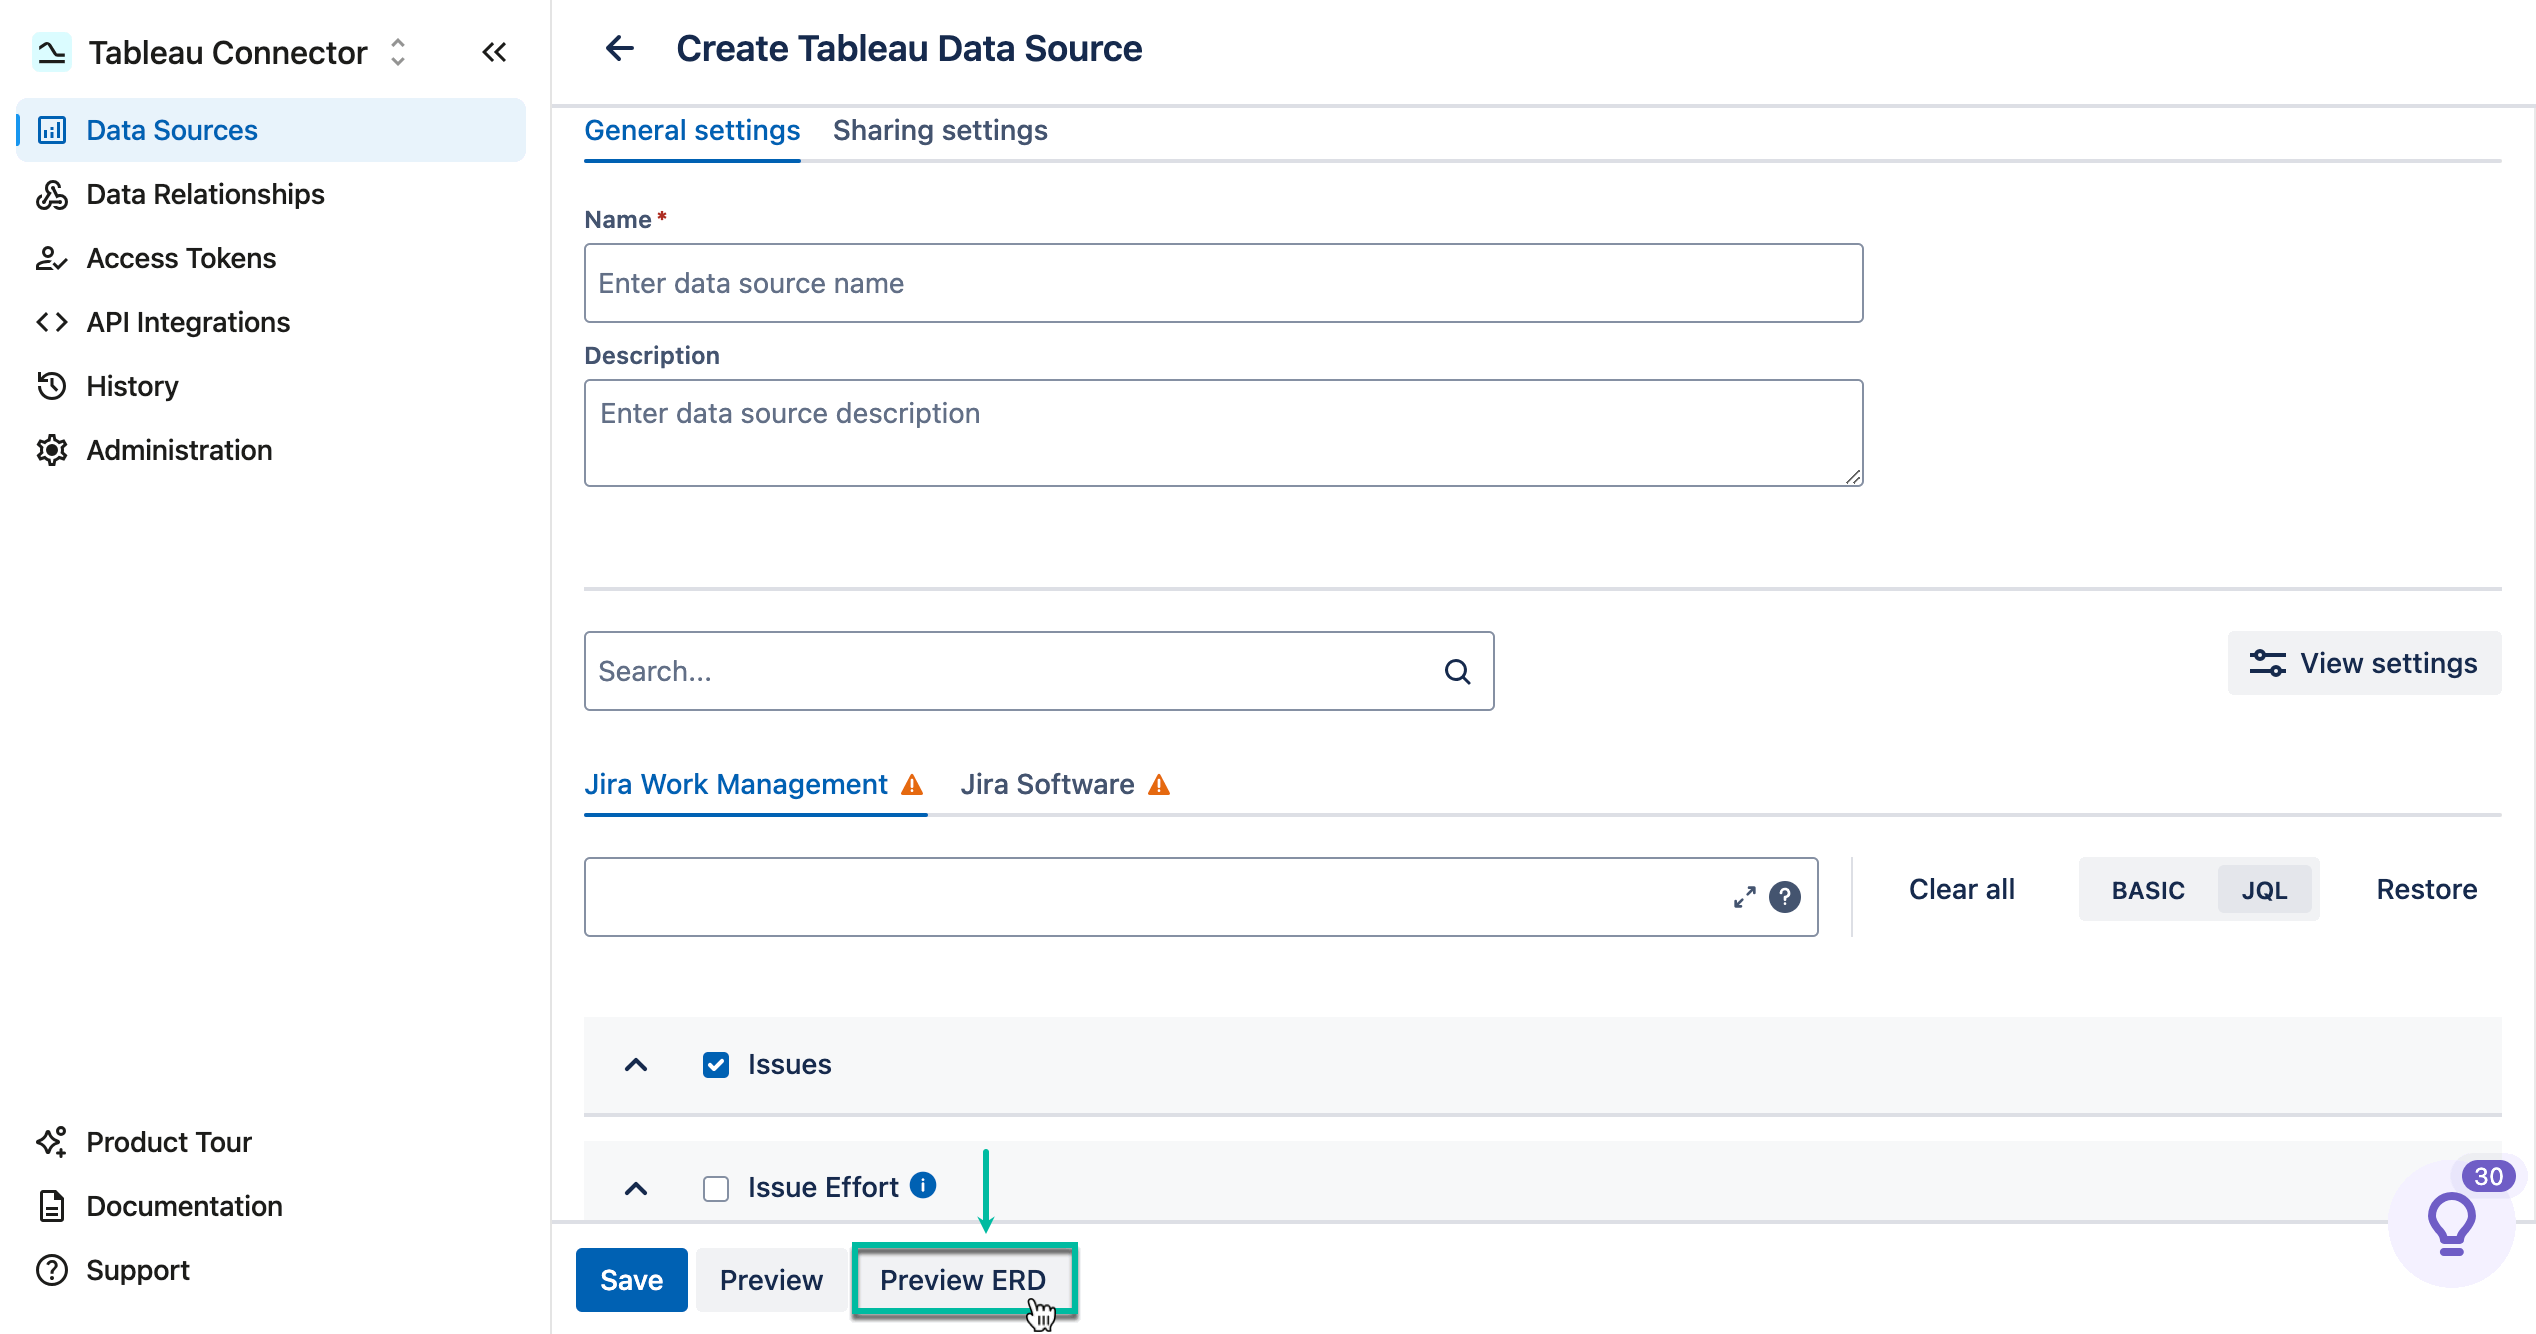Click the data source Name field
The height and width of the screenshot is (1334, 2536).
click(x=1222, y=283)
